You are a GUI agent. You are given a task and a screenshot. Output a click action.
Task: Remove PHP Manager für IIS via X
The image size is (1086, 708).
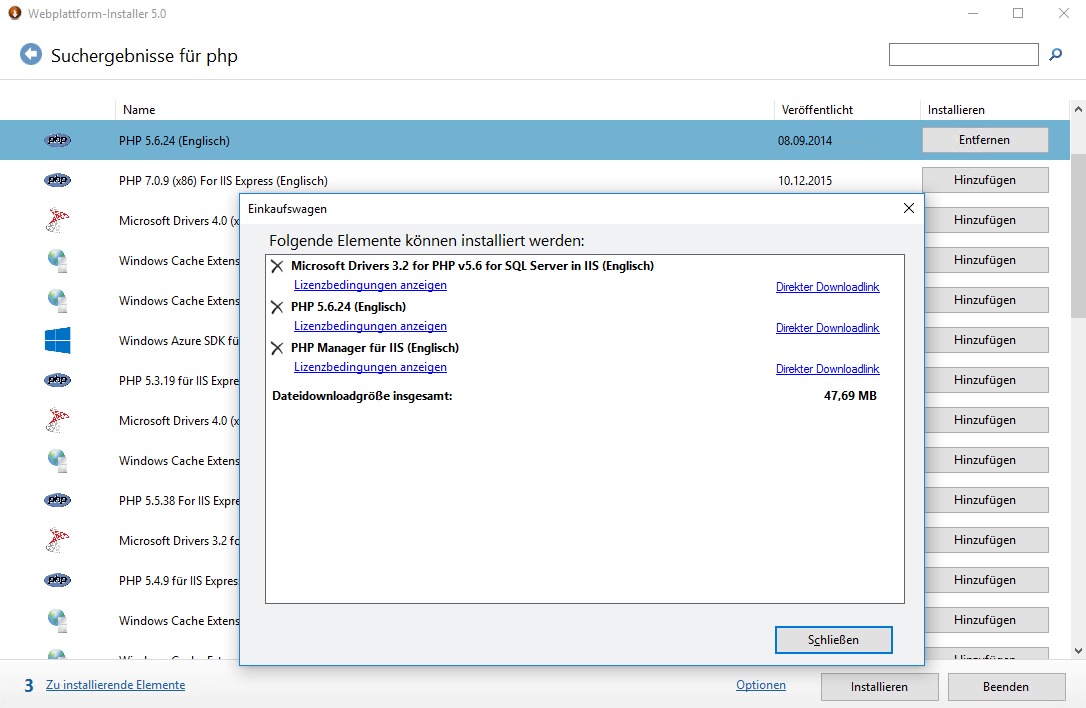pos(277,348)
